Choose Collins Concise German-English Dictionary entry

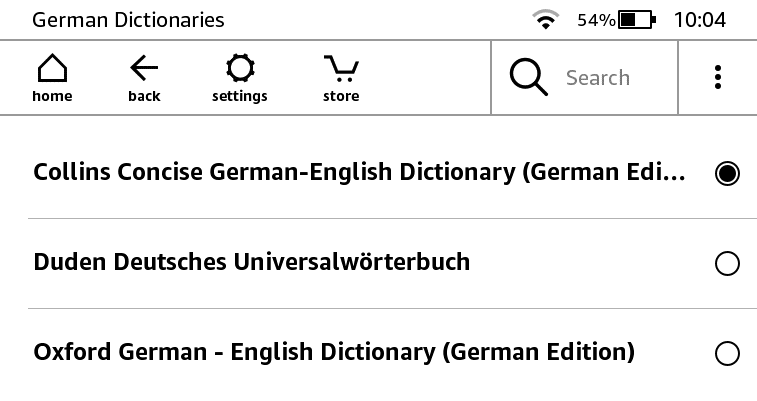359,172
